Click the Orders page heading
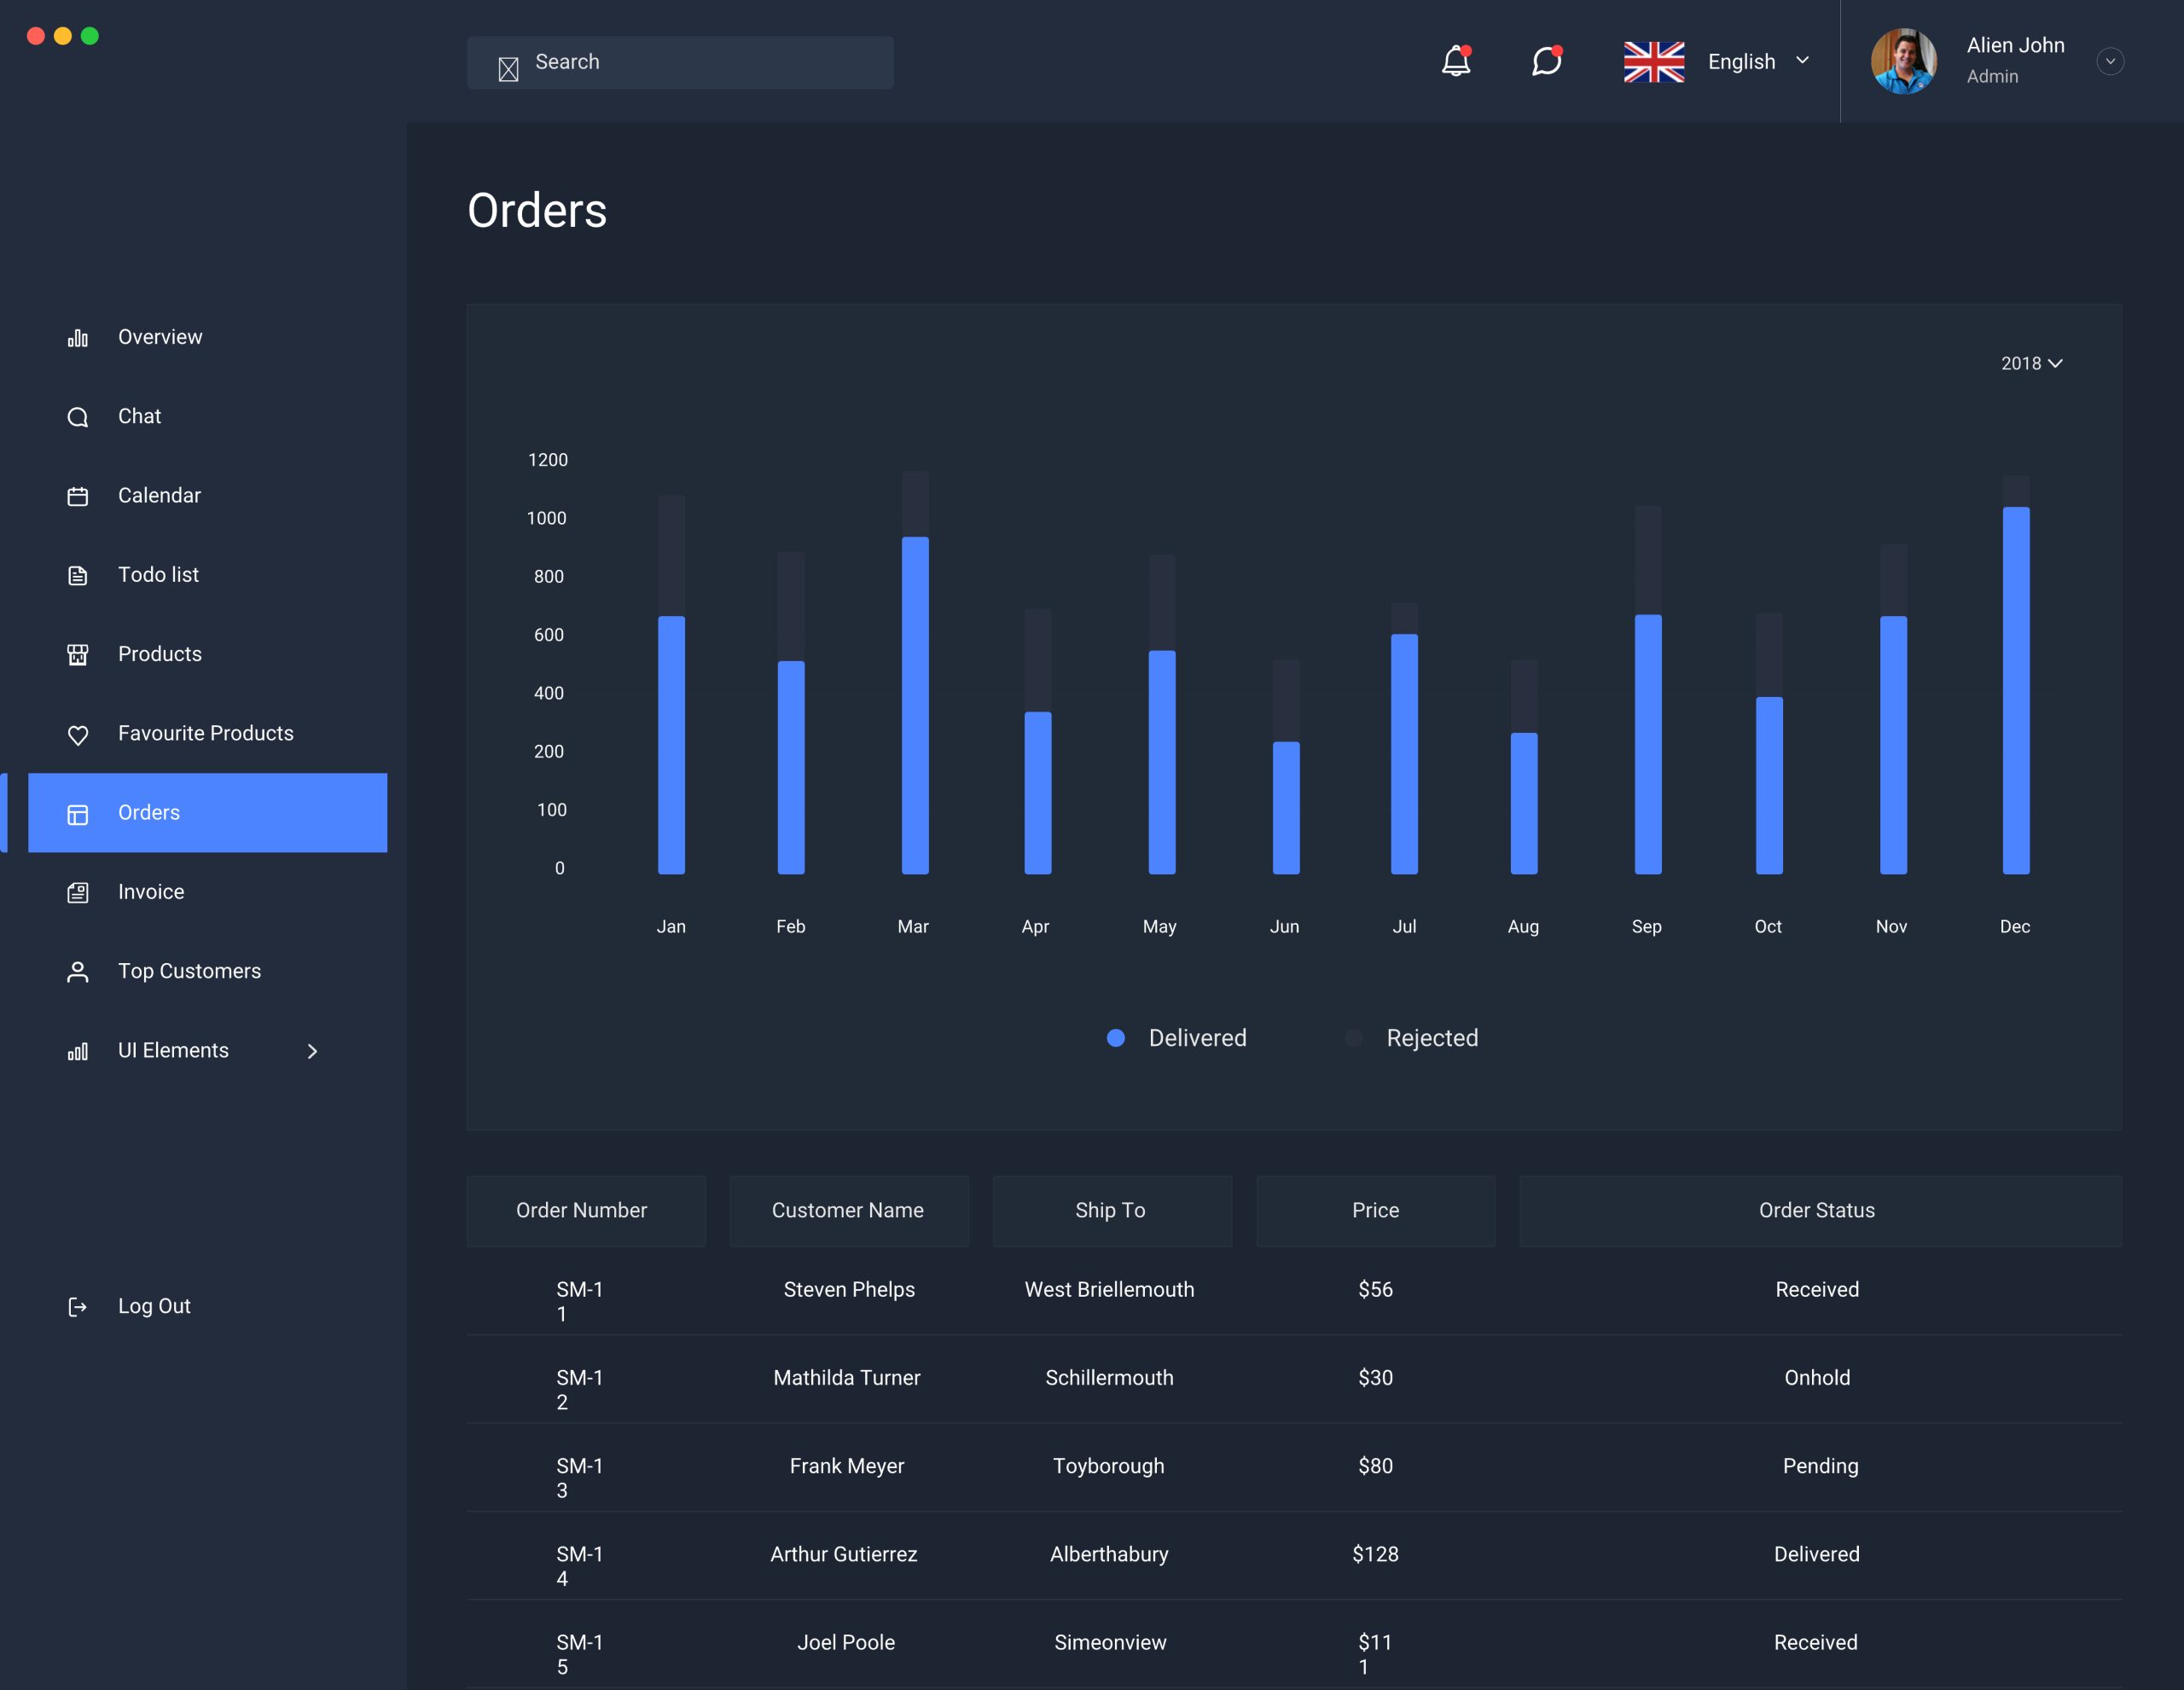This screenshot has height=1690, width=2184. (537, 210)
